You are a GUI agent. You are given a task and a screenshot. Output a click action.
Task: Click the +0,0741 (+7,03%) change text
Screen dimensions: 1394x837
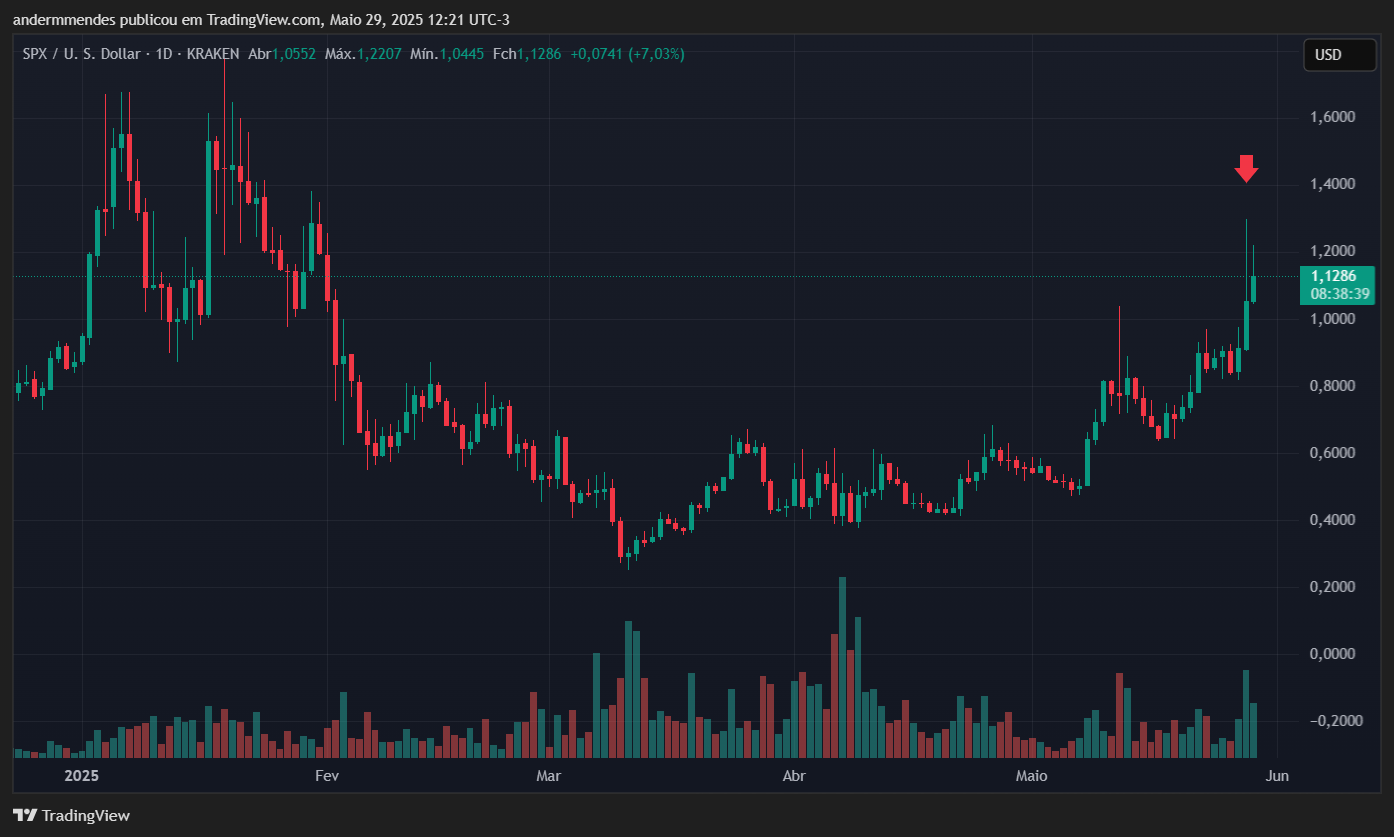tap(627, 54)
